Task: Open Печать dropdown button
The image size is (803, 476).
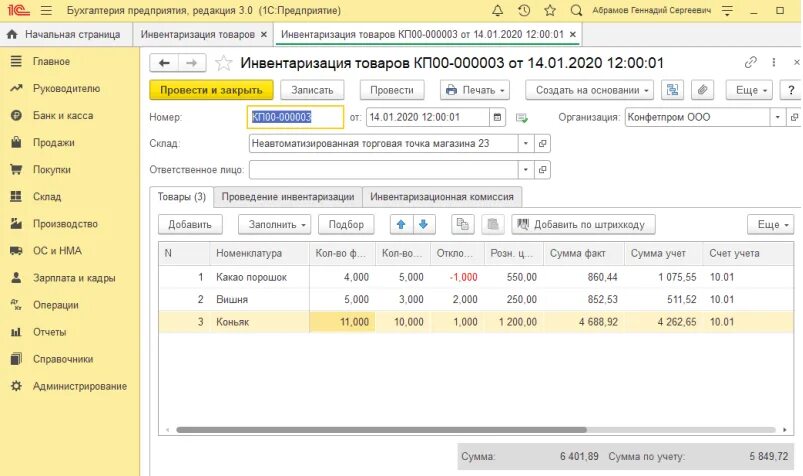Action: pos(475,90)
